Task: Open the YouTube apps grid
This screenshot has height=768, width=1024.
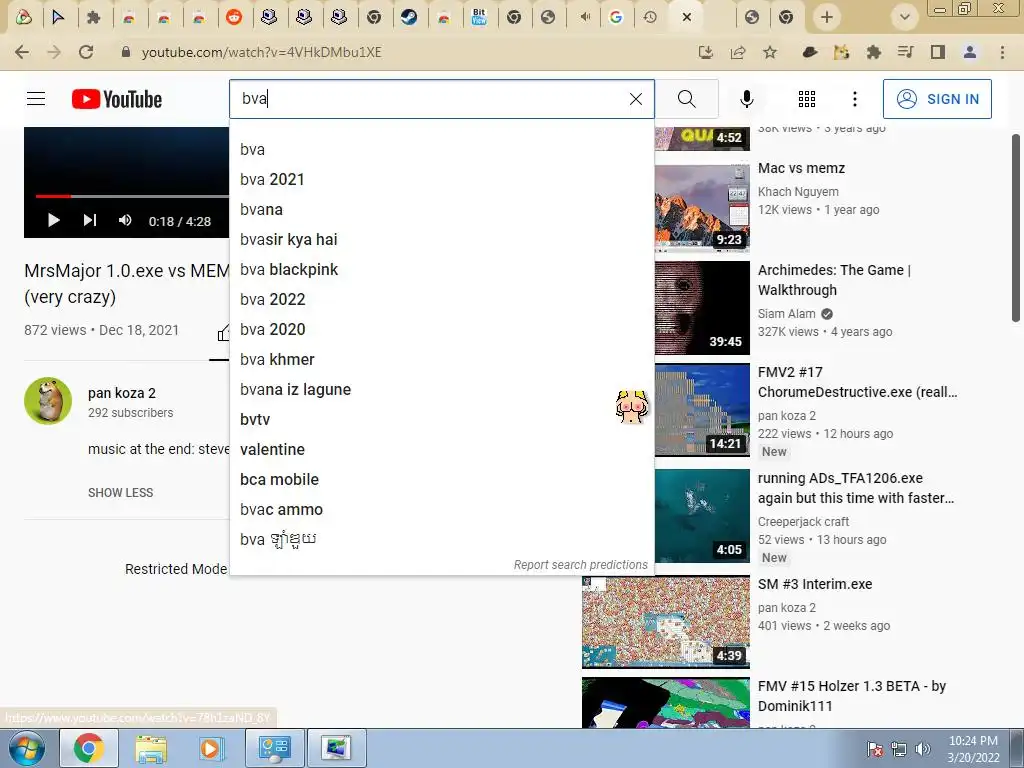Action: [x=807, y=99]
